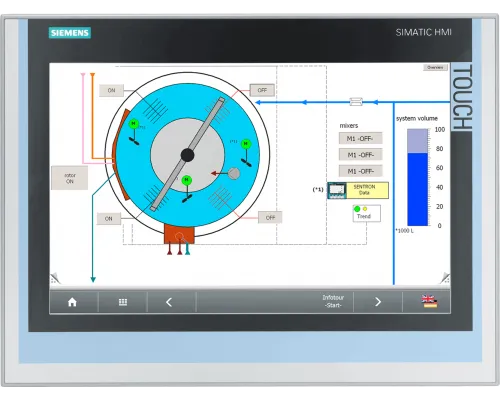Open the grid menu icon
This screenshot has width=500, height=400.
tap(123, 302)
